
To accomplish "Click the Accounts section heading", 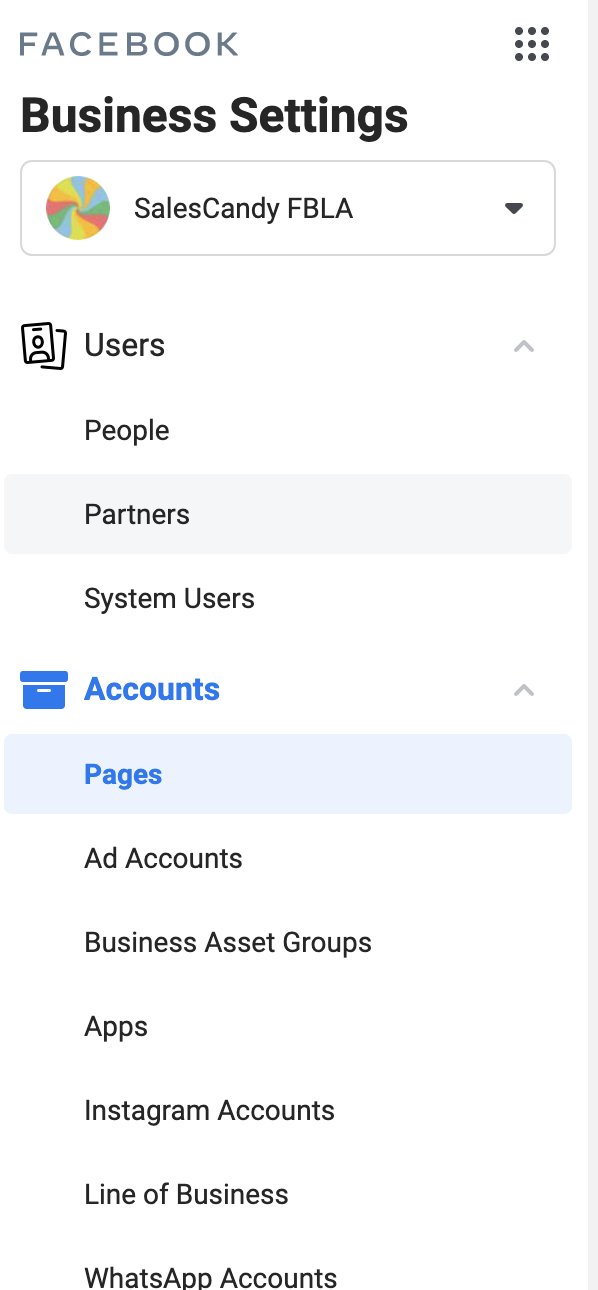I will (x=152, y=689).
